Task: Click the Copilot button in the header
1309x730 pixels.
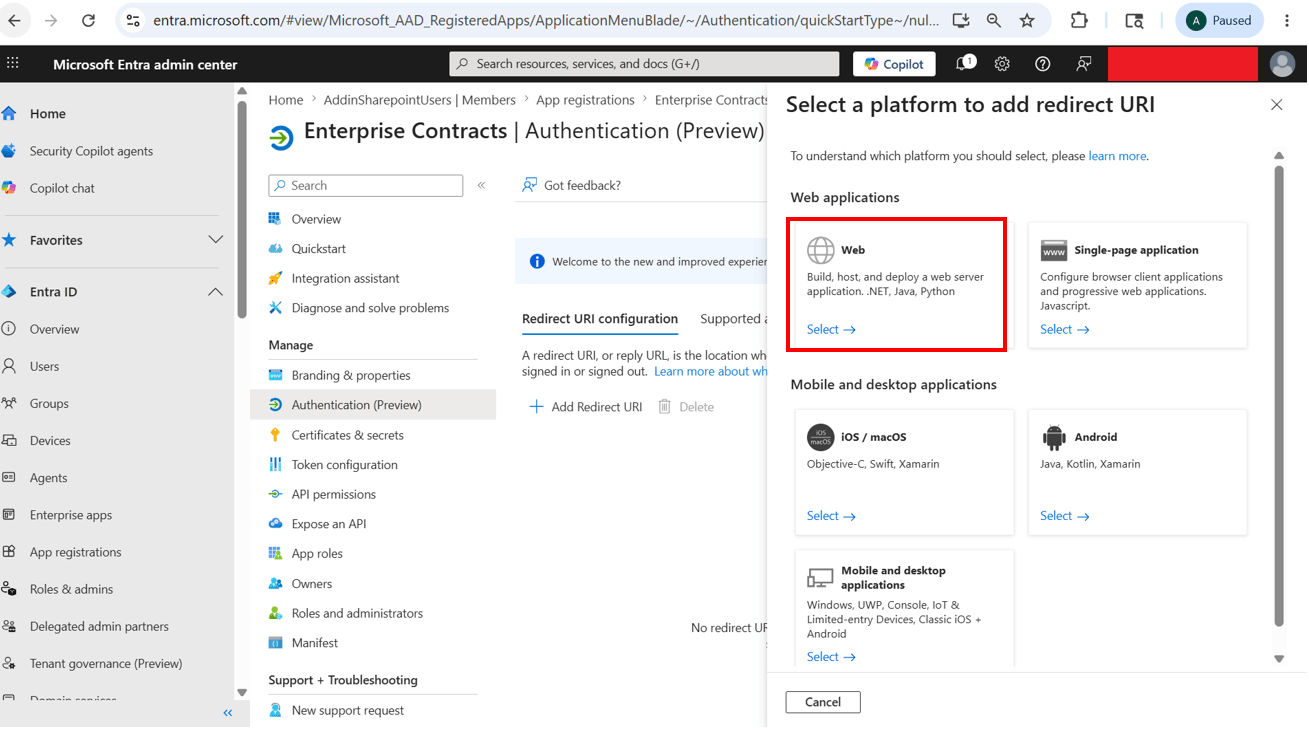Action: pos(894,64)
